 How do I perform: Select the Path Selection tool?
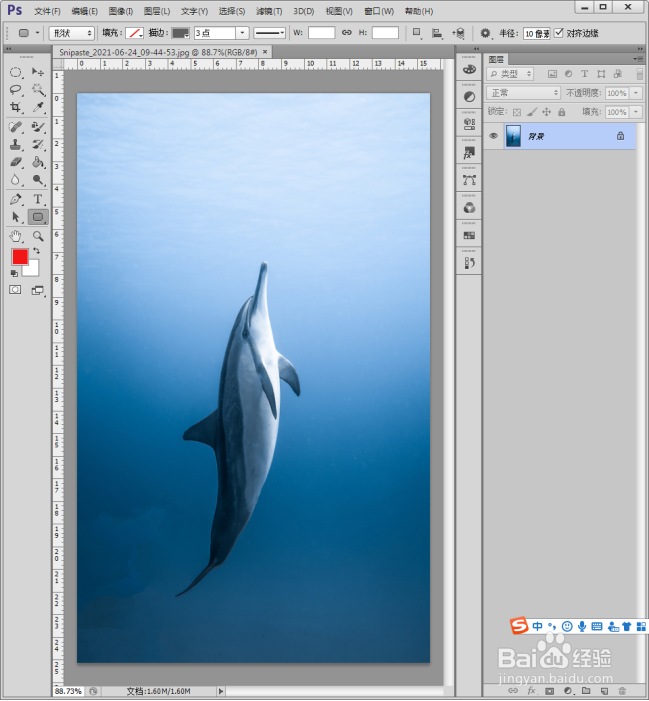16,217
